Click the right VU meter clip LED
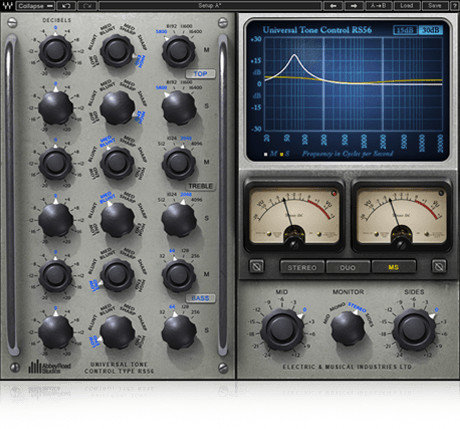The height and width of the screenshot is (429, 460). pos(441,193)
